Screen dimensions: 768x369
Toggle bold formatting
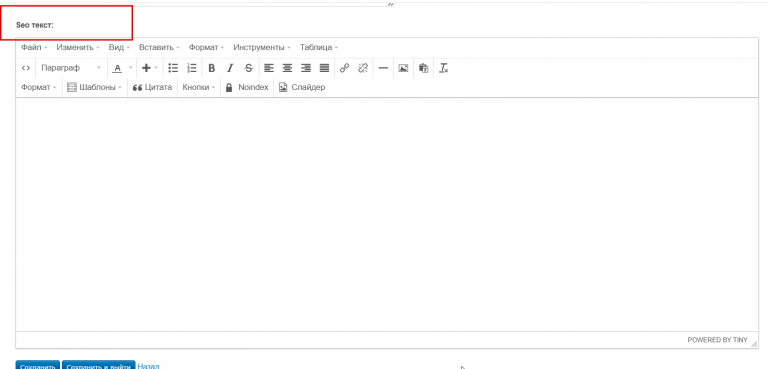point(211,68)
